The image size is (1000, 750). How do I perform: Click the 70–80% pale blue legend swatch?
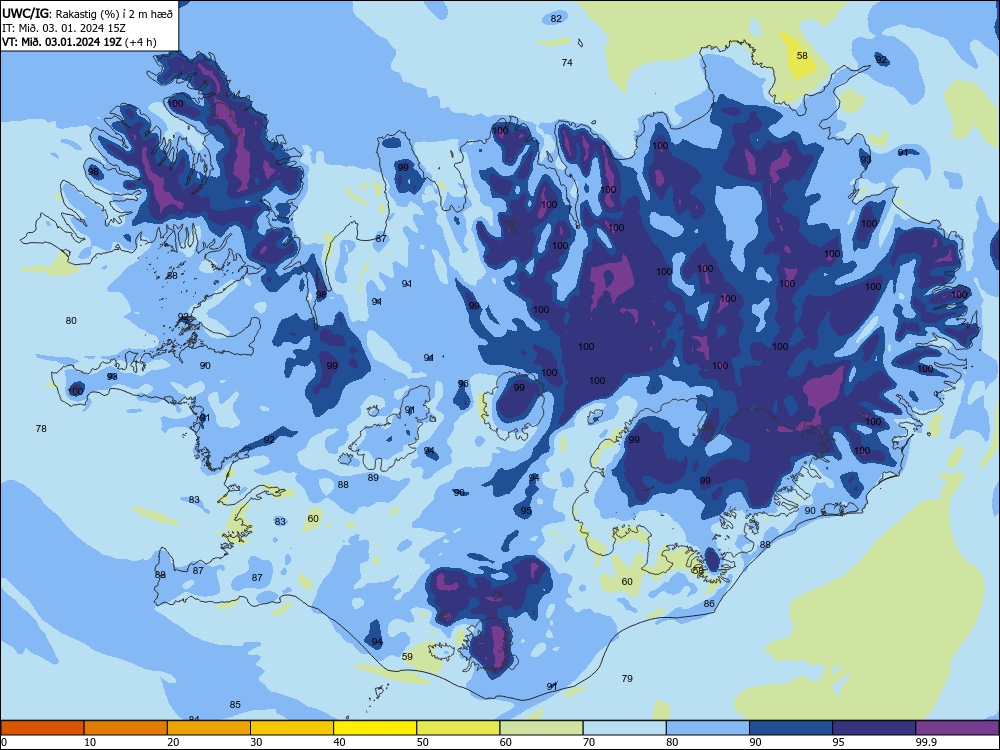[625, 728]
